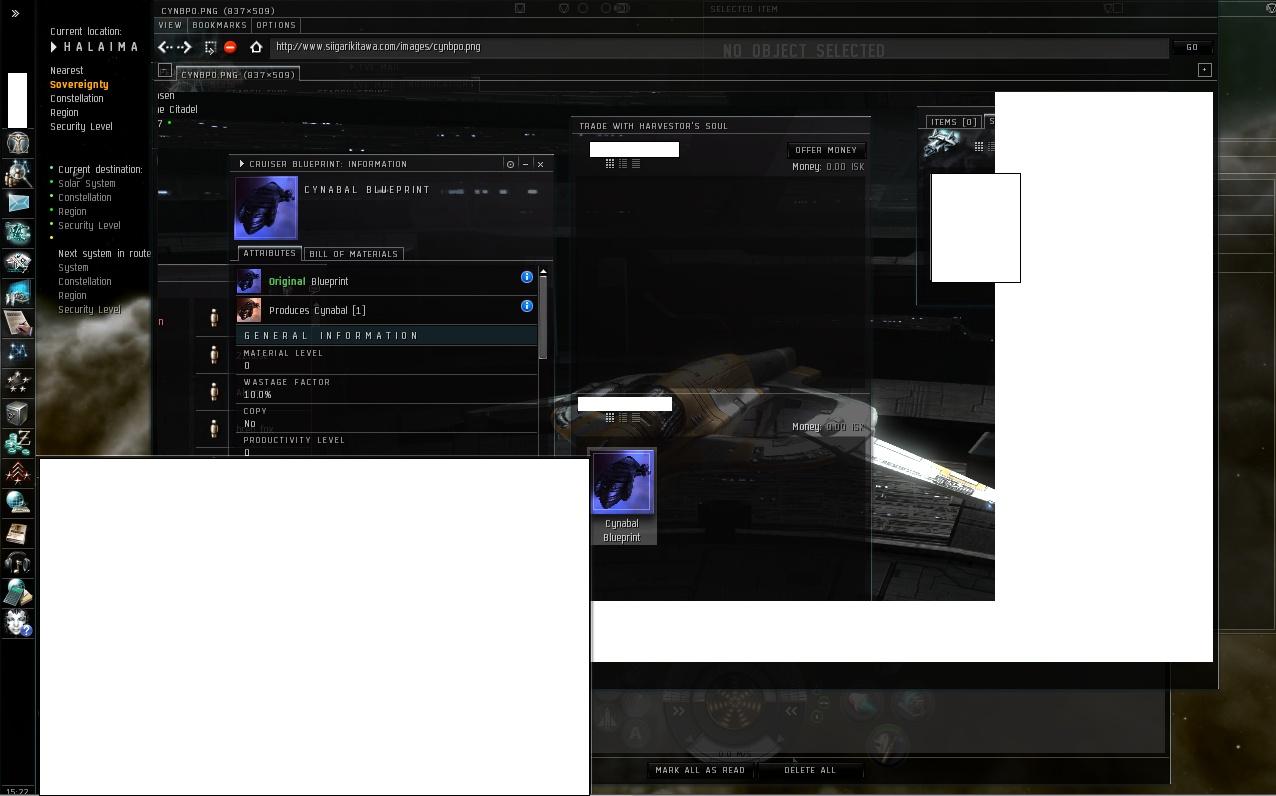
Task: Go to browser home page
Action: click(256, 47)
